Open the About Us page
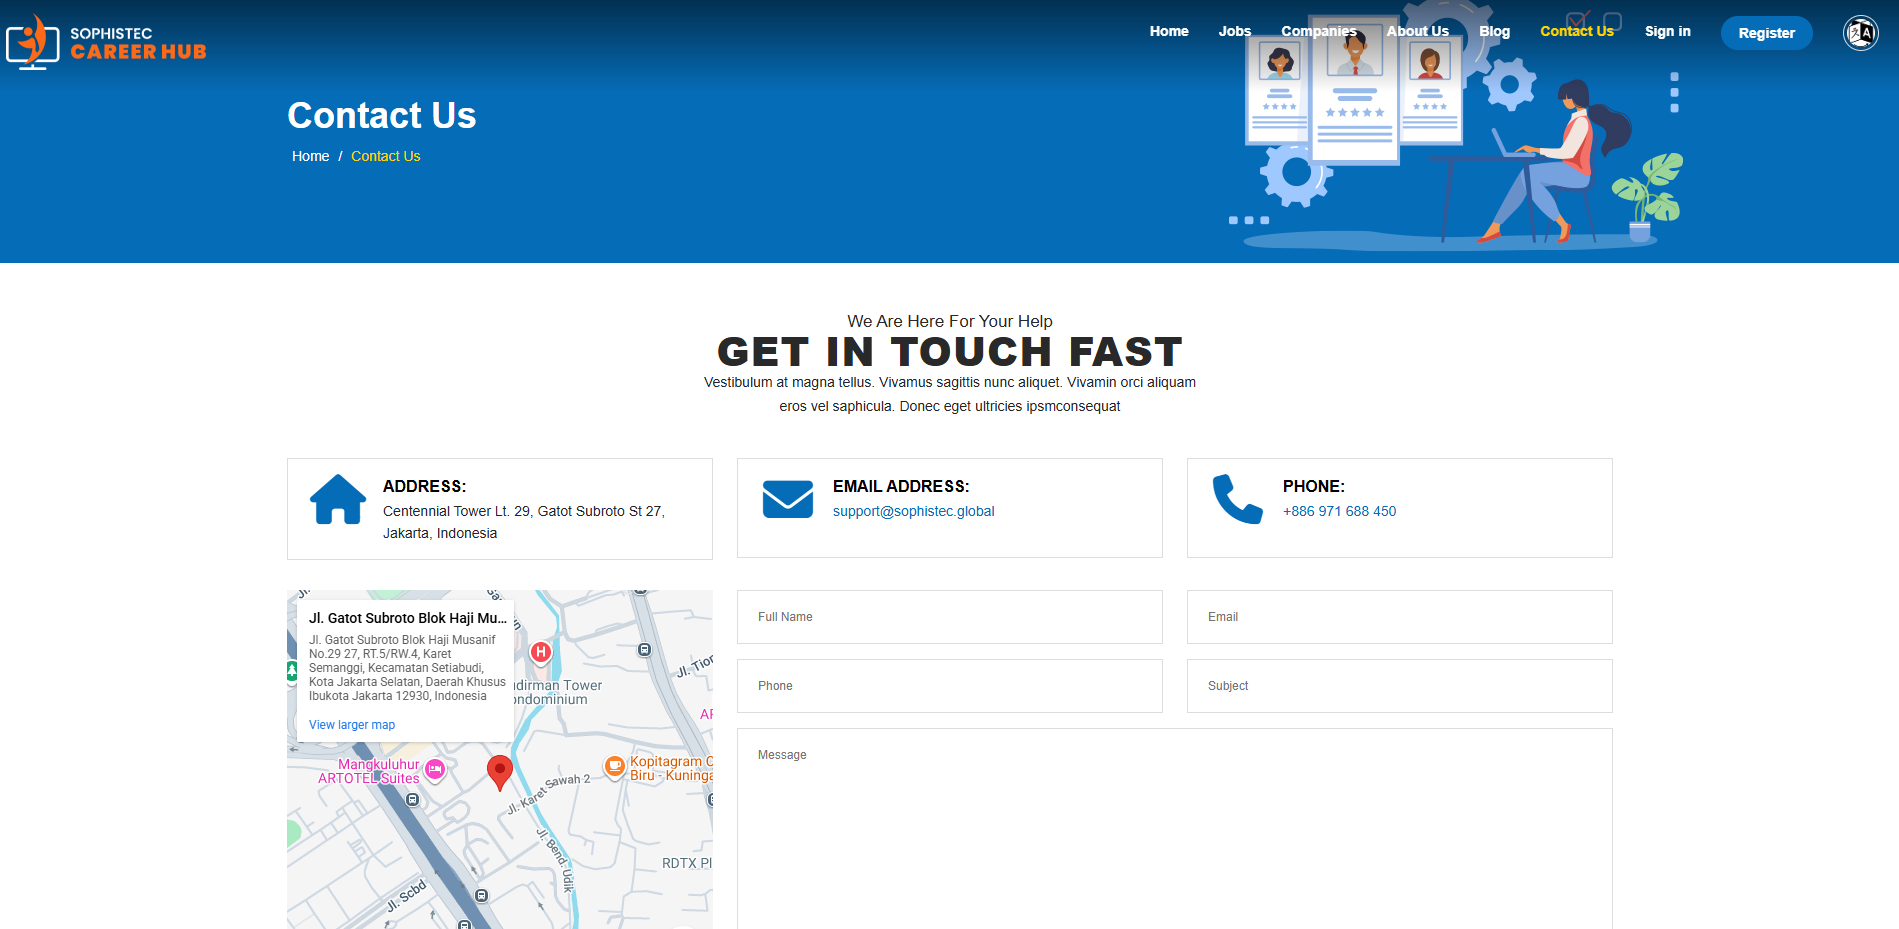The height and width of the screenshot is (929, 1899). click(1417, 31)
